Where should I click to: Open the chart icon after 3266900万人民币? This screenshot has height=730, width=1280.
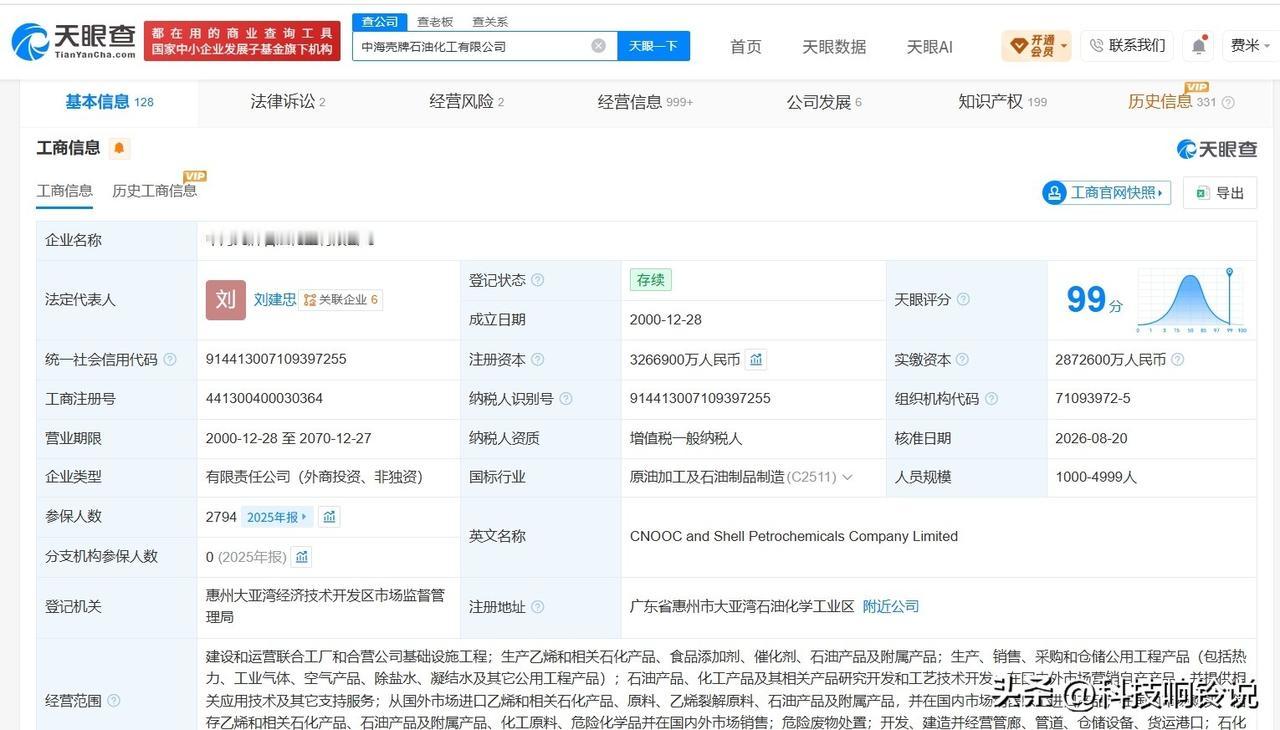pyautogui.click(x=757, y=359)
